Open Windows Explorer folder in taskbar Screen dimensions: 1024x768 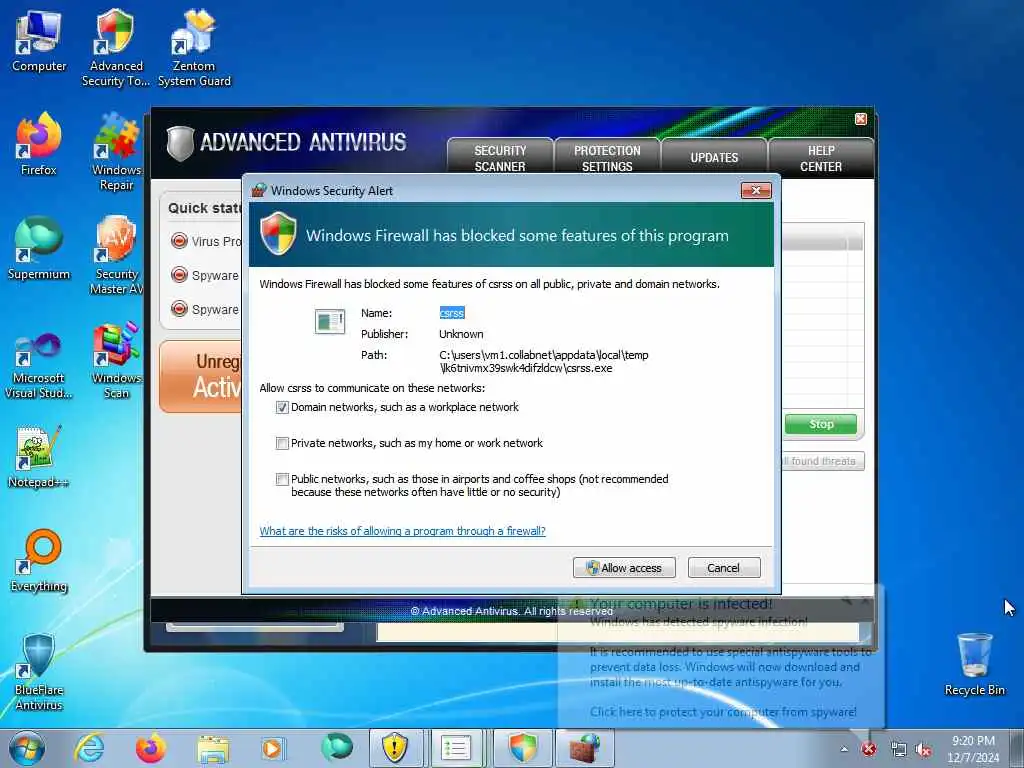(213, 748)
